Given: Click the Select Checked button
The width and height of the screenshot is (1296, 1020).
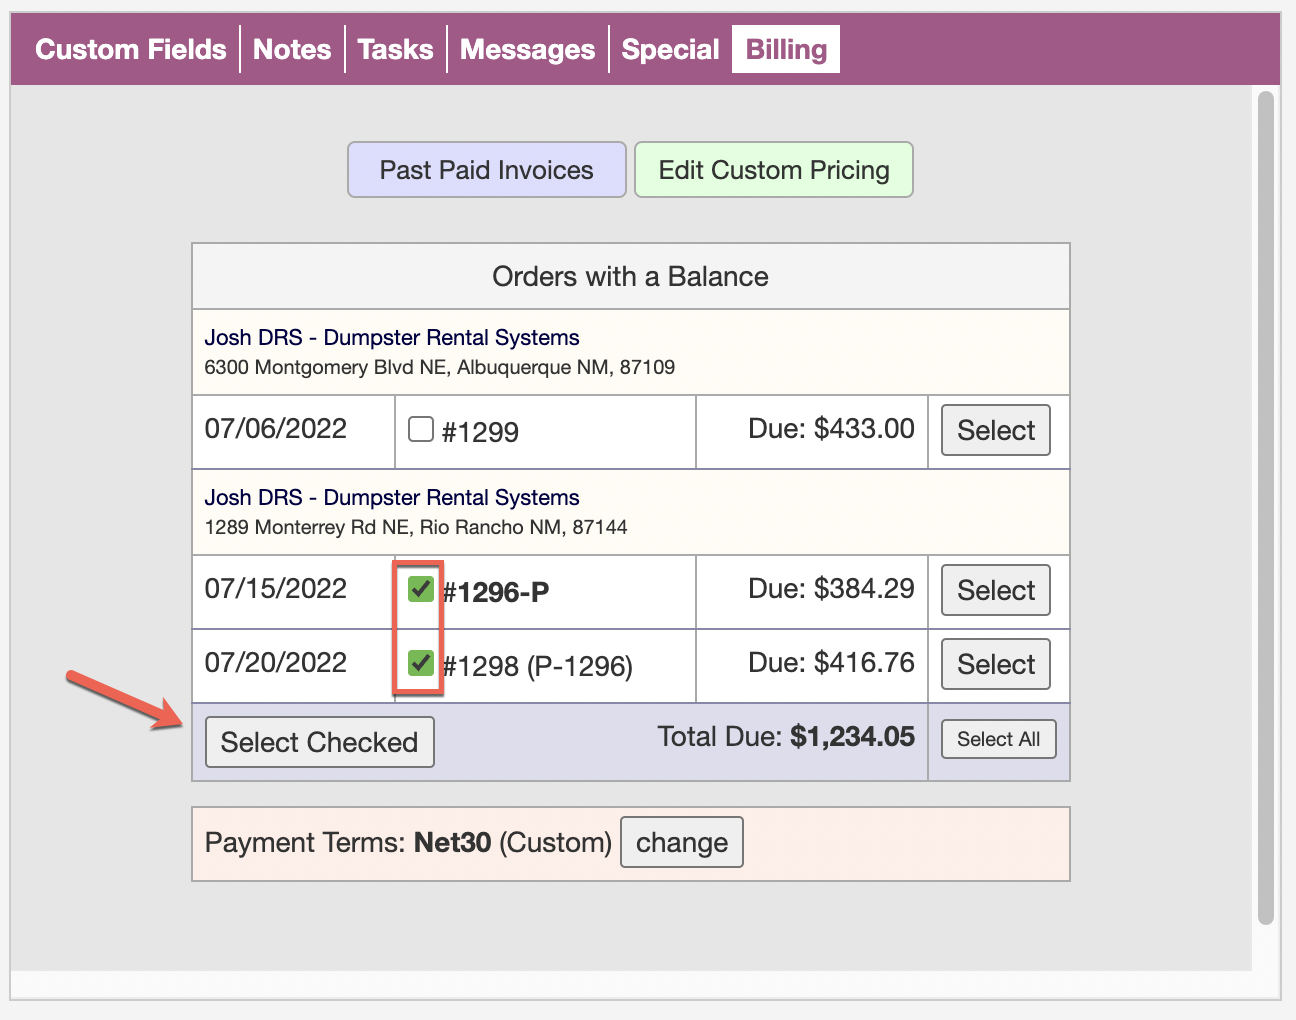Looking at the screenshot, I should click(x=319, y=742).
